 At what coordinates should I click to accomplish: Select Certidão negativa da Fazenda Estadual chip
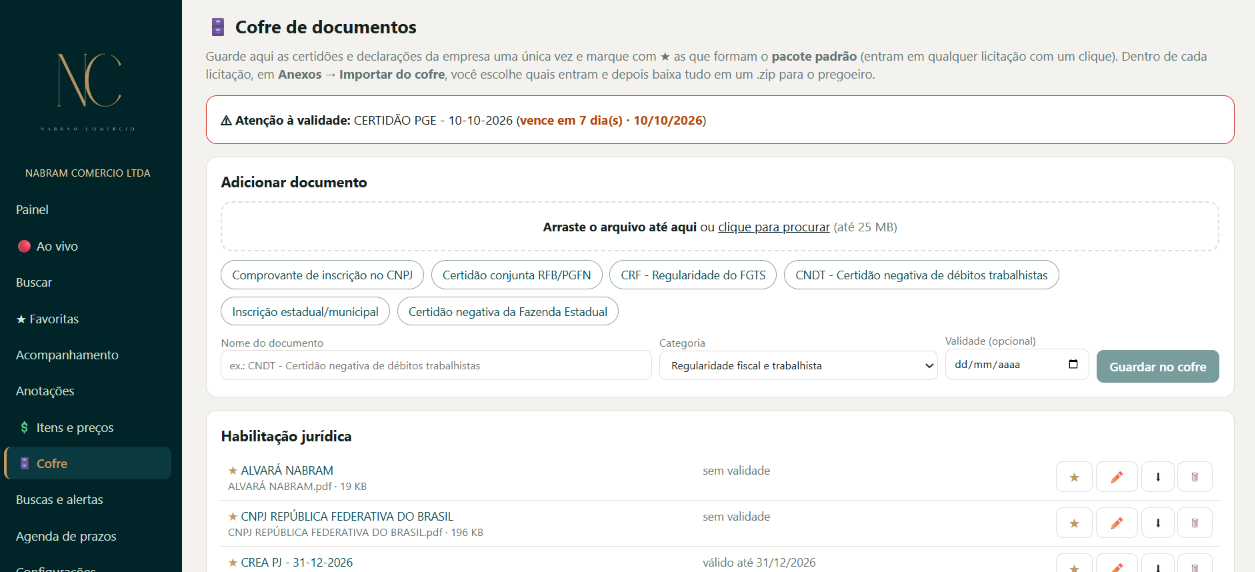click(508, 311)
